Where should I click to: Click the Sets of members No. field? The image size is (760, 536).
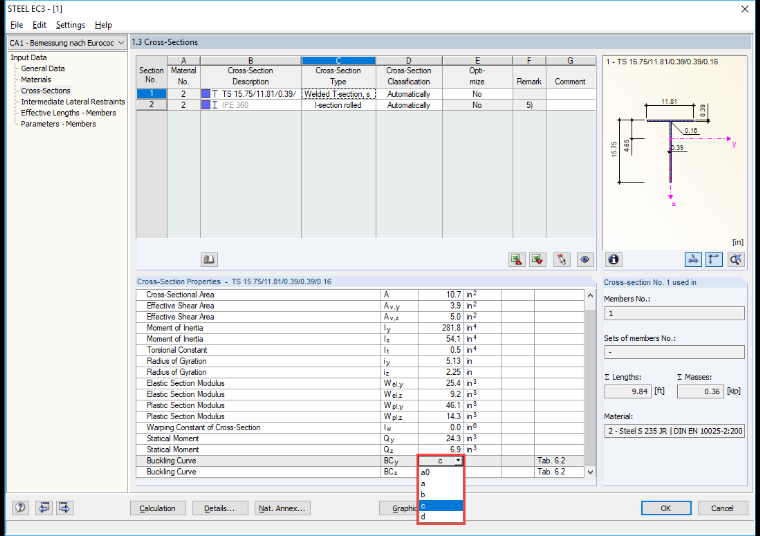(x=674, y=352)
